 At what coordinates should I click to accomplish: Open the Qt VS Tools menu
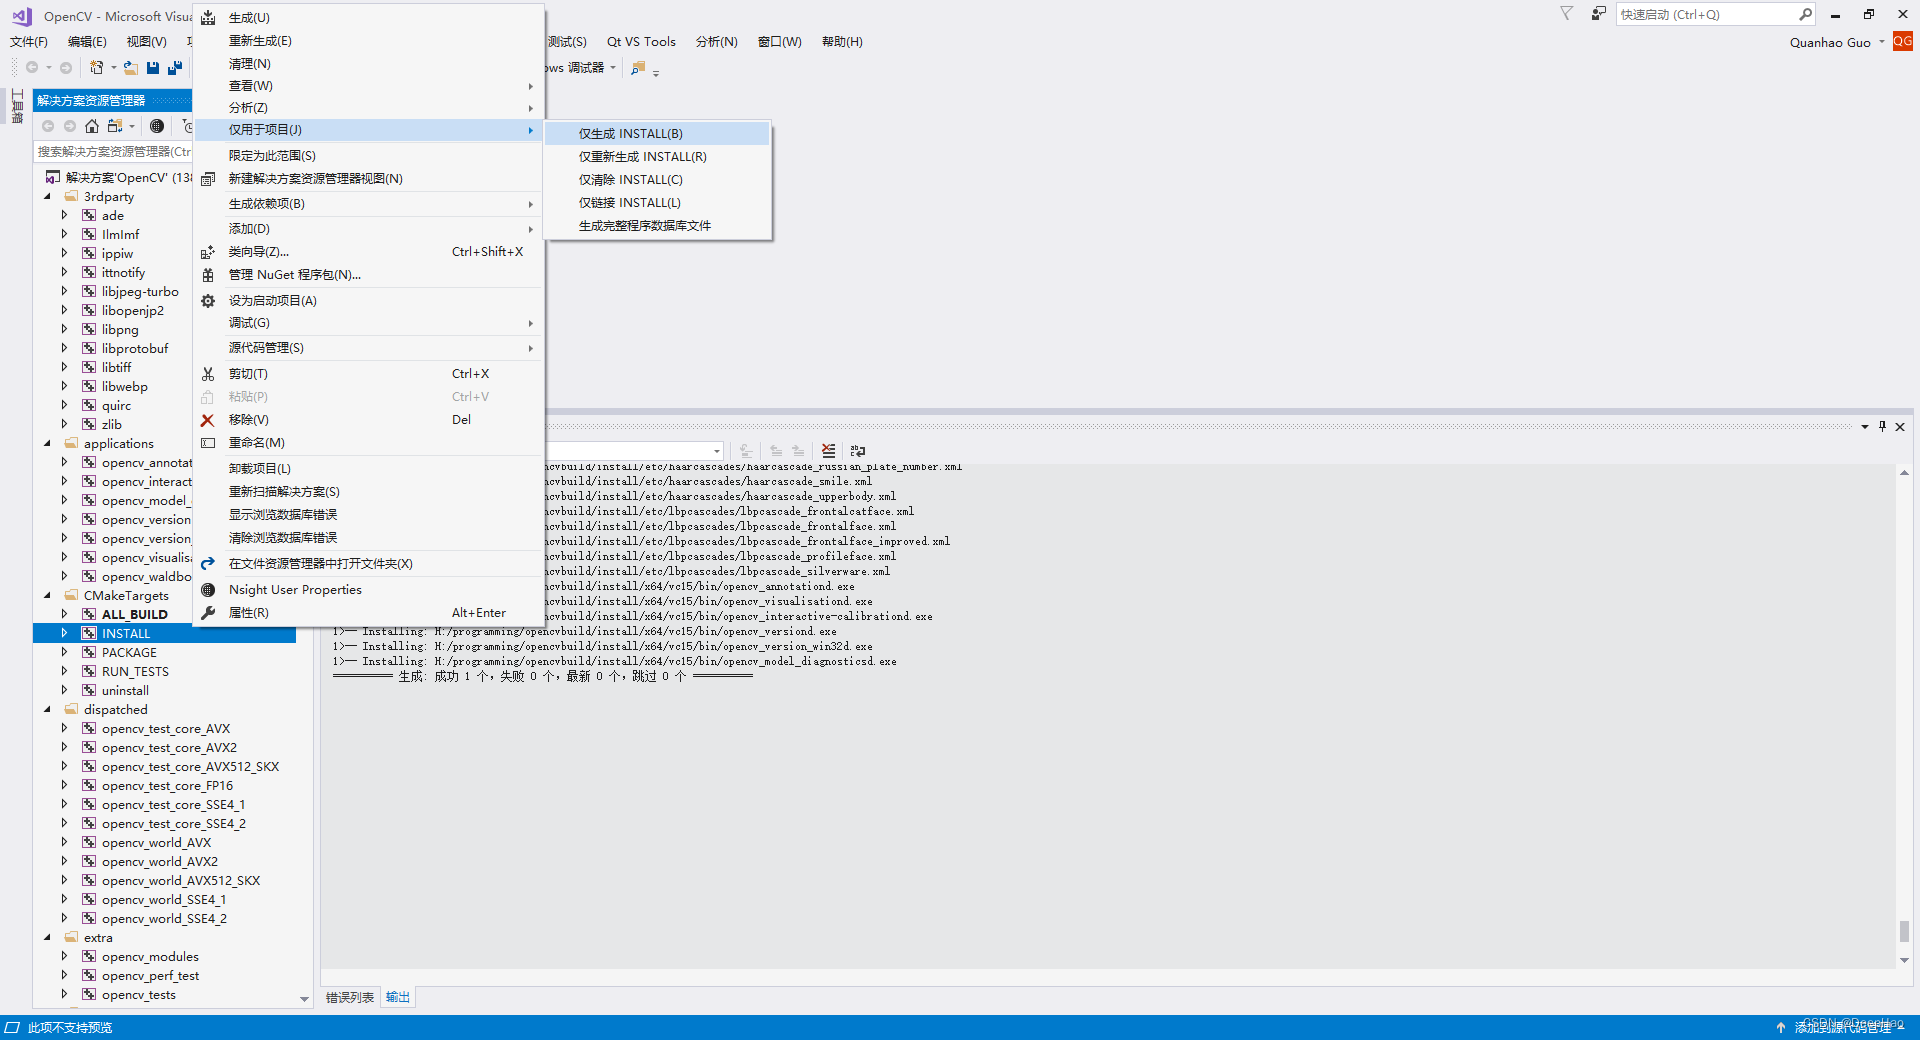point(641,42)
